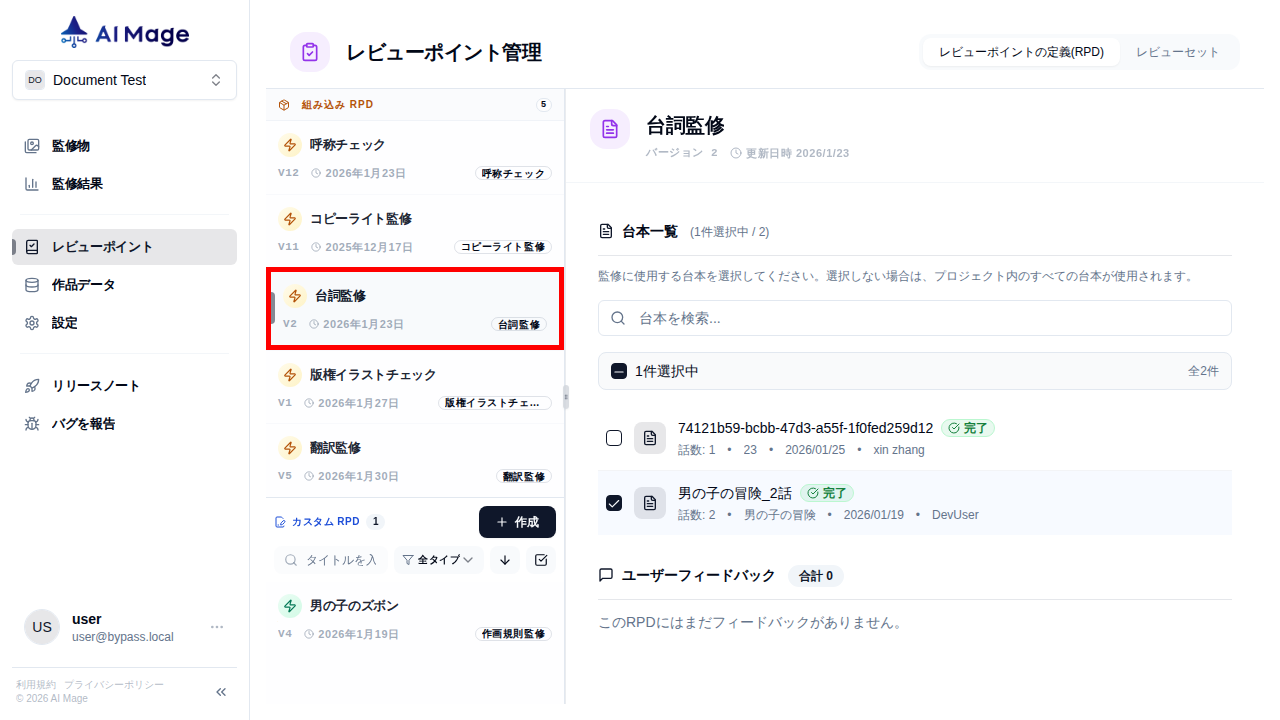Click the 翻訳監修 lightning bolt icon

pyautogui.click(x=290, y=447)
